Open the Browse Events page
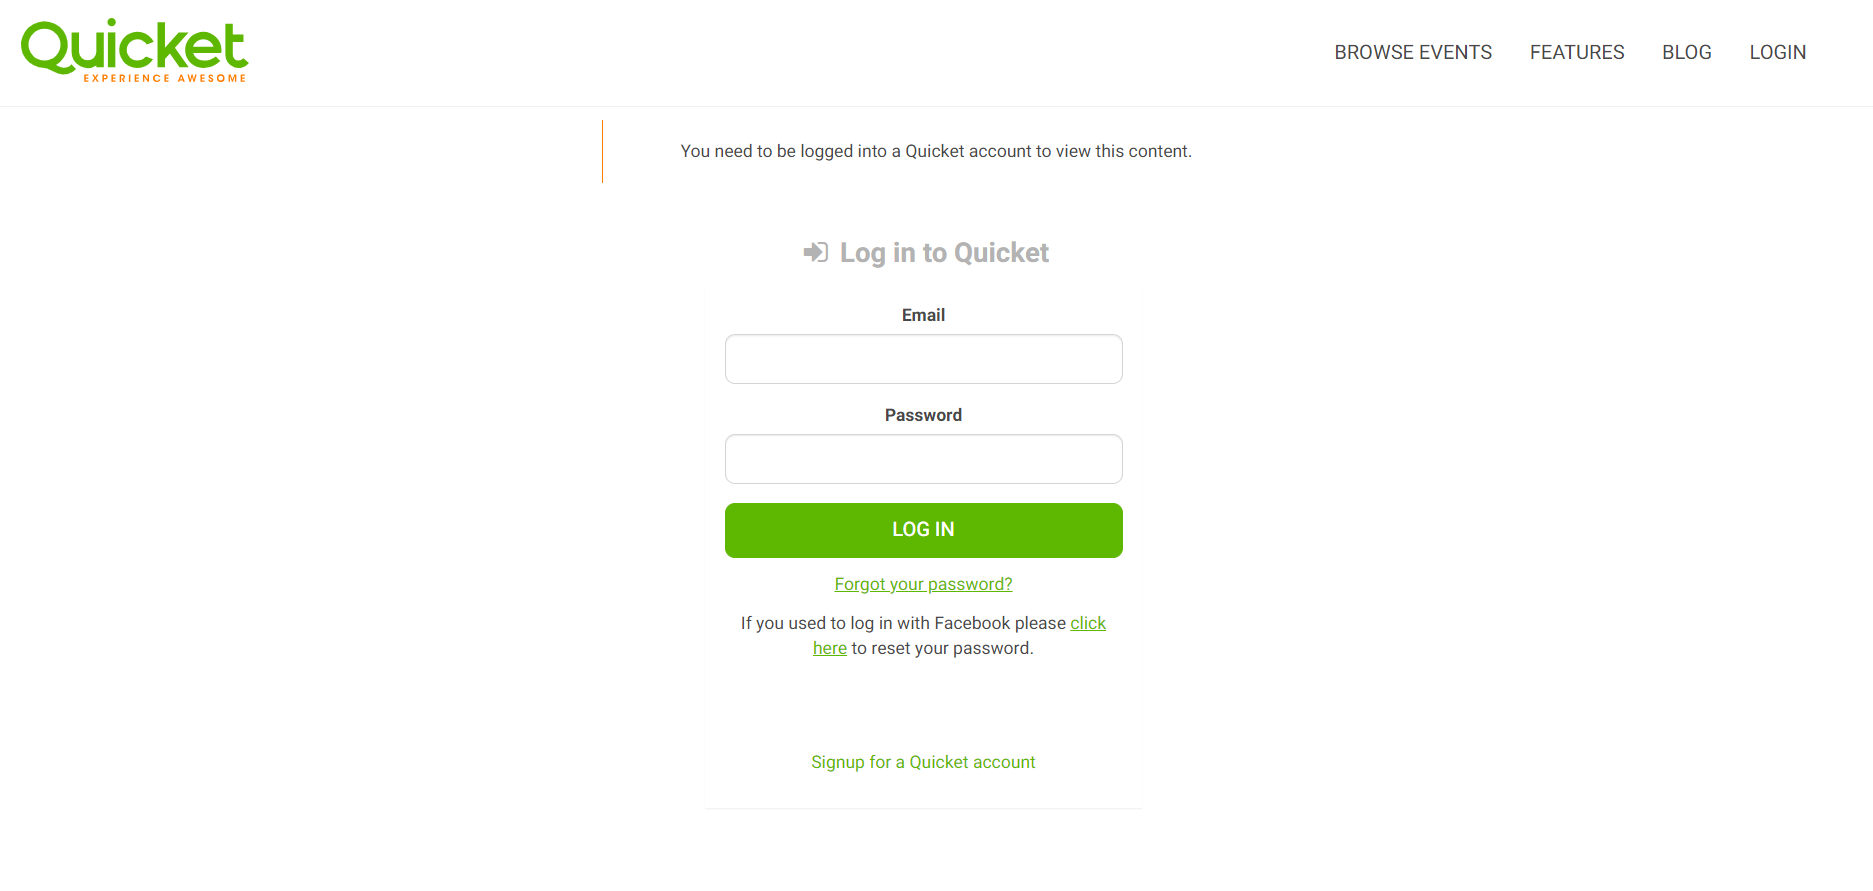Viewport: 1873px width, 891px height. 1413,52
